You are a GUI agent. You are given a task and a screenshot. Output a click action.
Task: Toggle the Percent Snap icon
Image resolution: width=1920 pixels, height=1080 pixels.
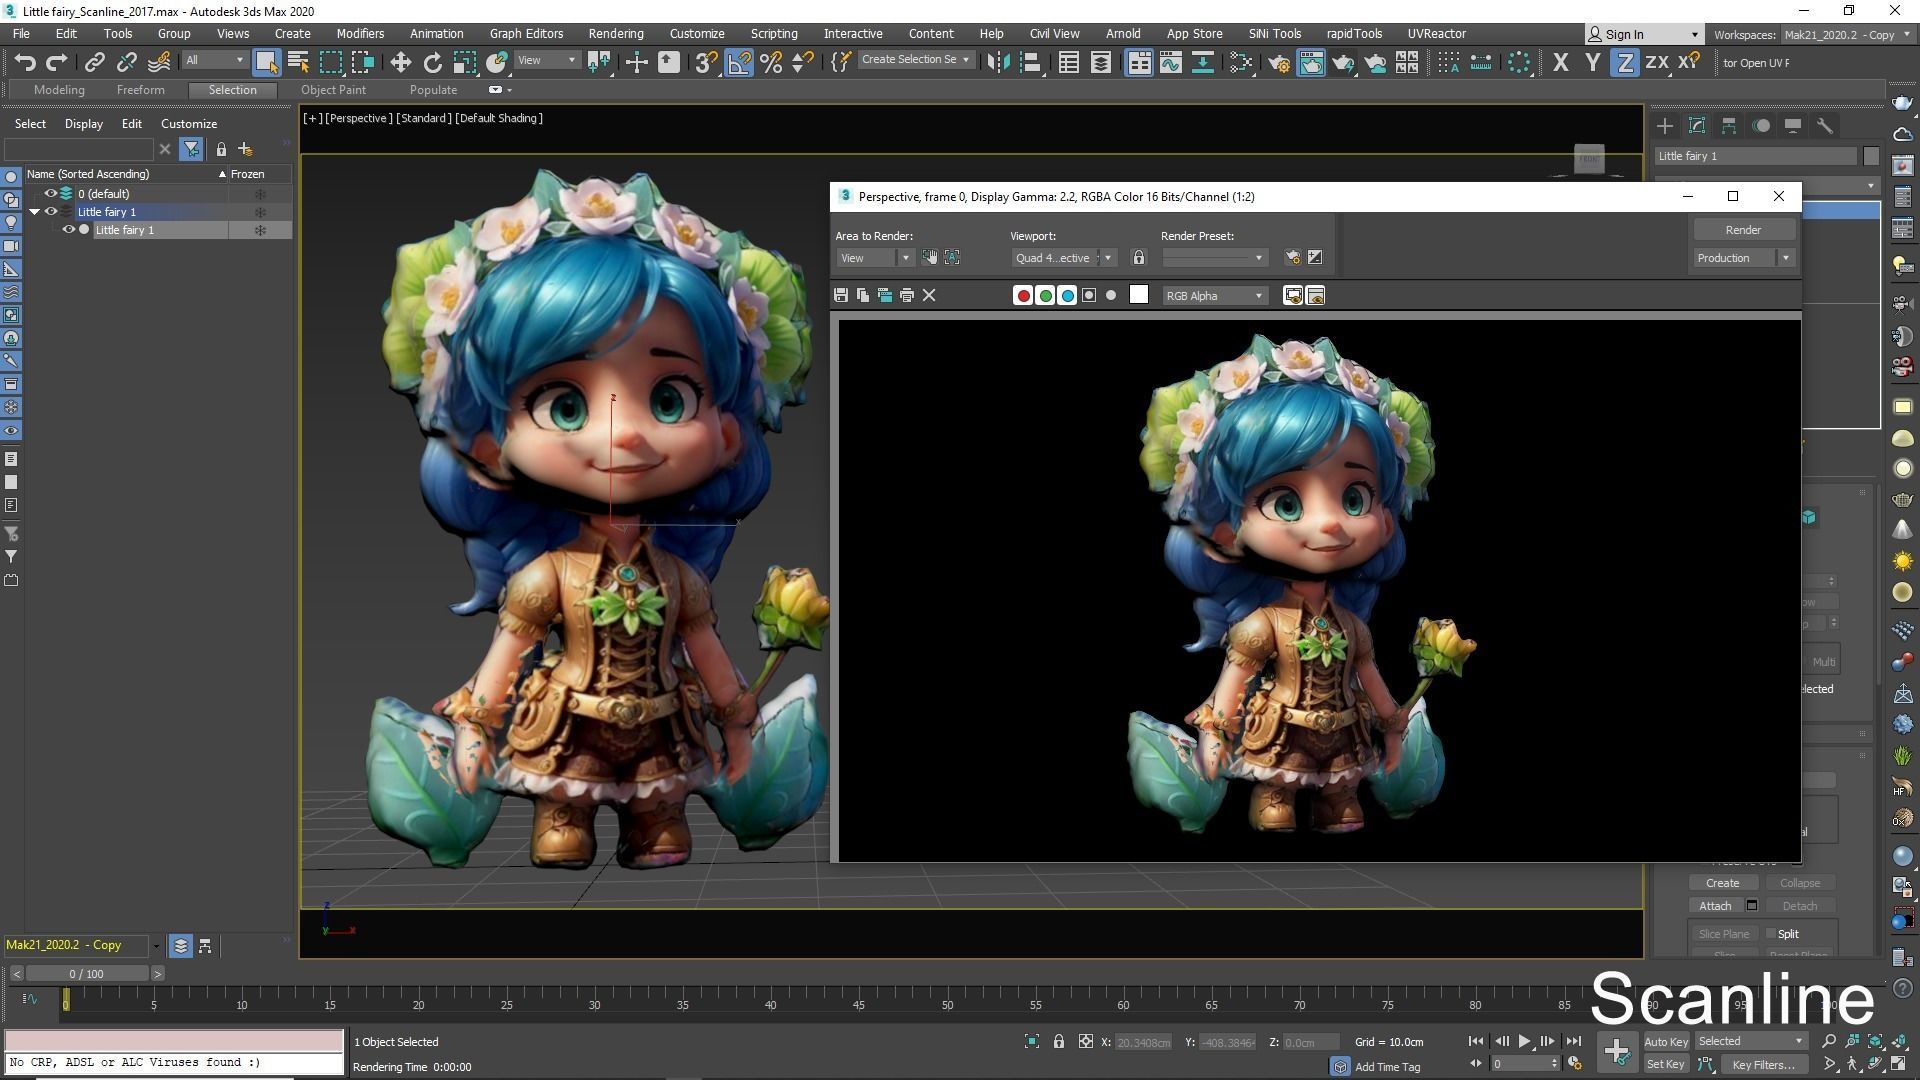771,62
